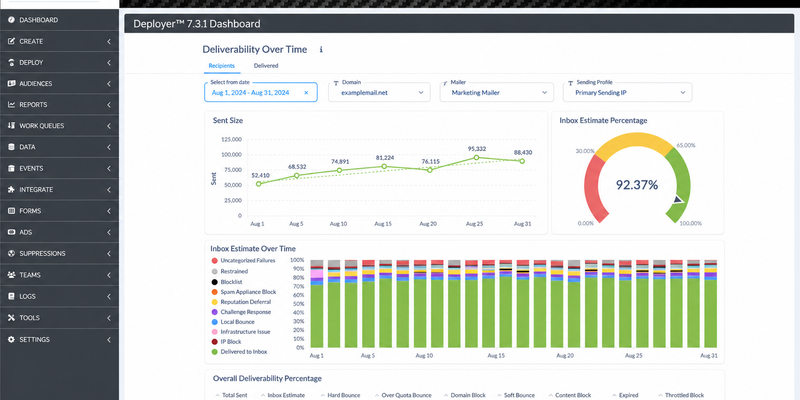Sort by the Hard Bounce column header
This screenshot has height=400, width=800.
[340, 395]
